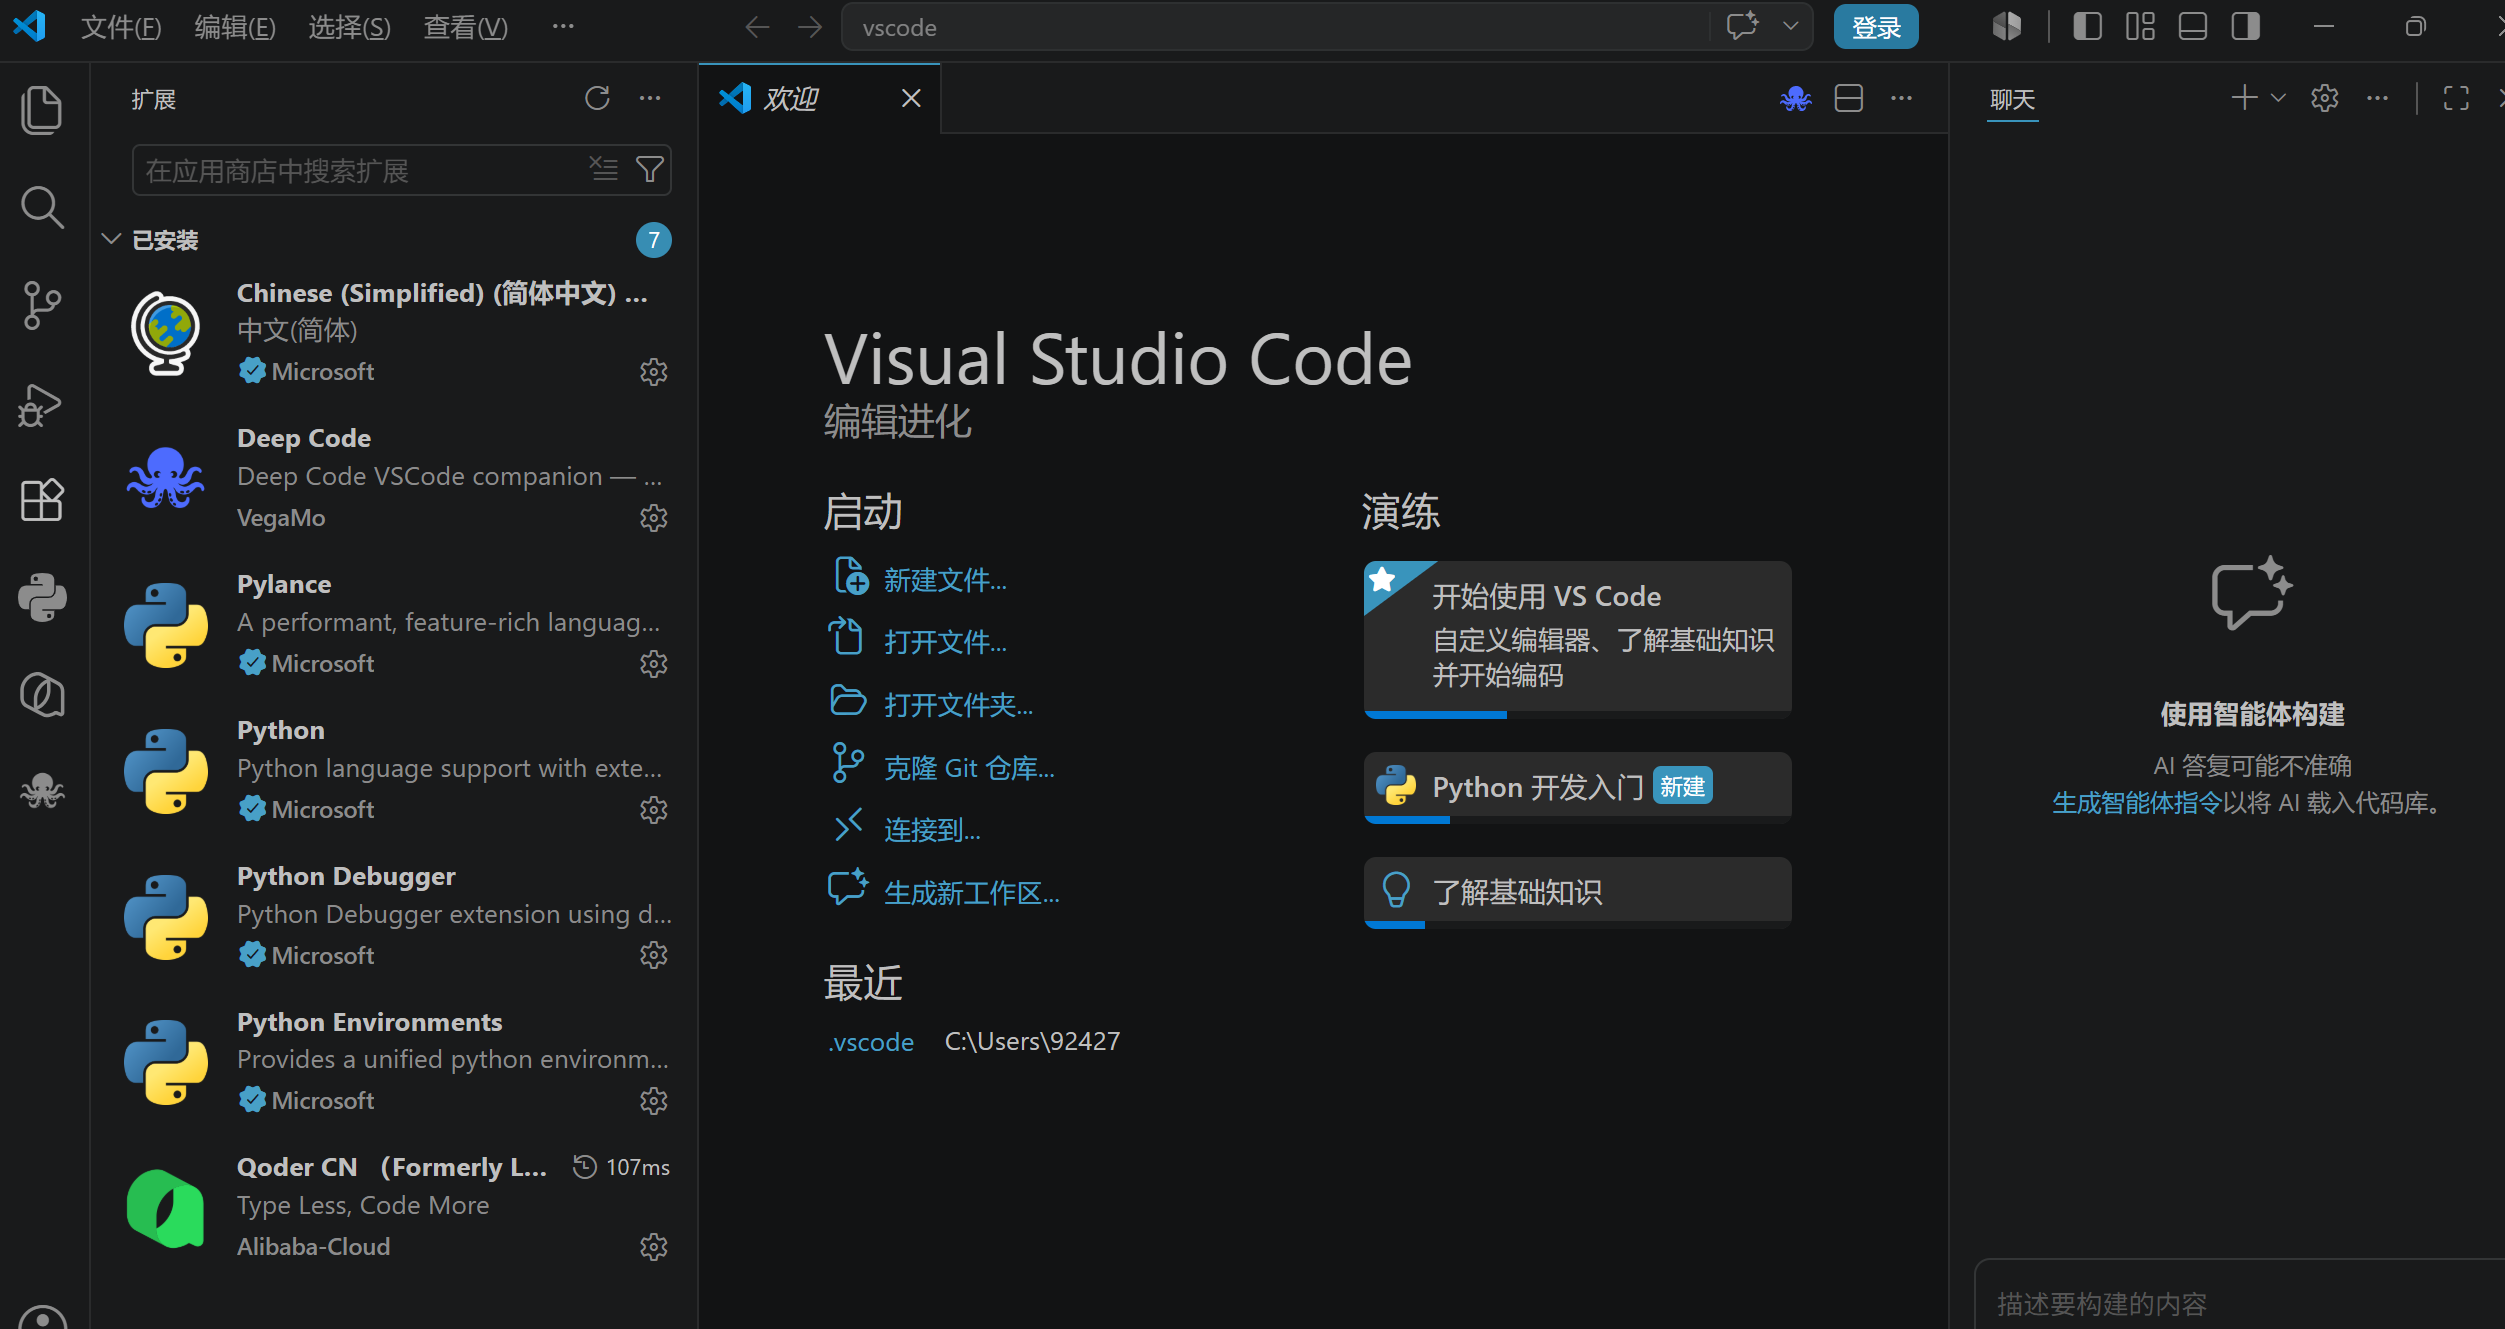Image resolution: width=2505 pixels, height=1329 pixels.
Task: Open recent .vscode folder link
Action: click(x=871, y=1042)
